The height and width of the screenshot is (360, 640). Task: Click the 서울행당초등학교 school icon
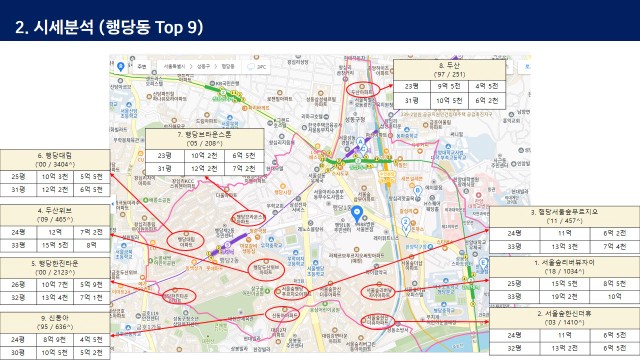315,263
